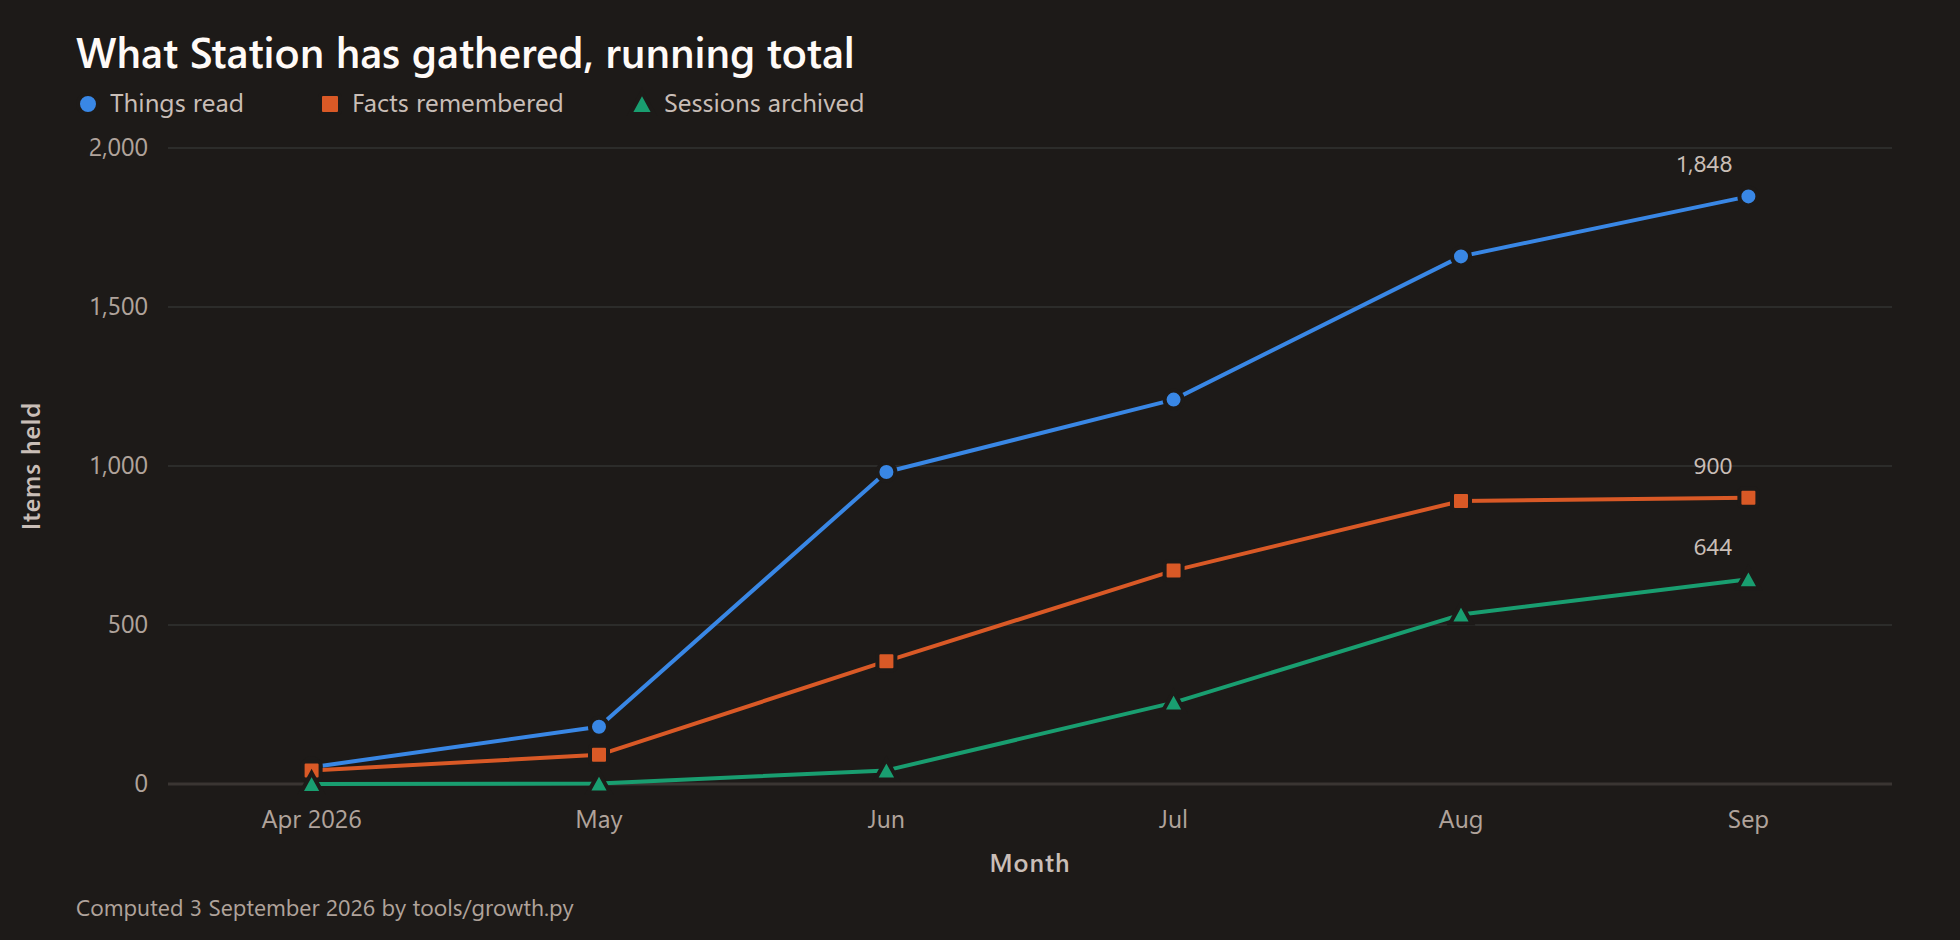Image resolution: width=1960 pixels, height=940 pixels.
Task: Click the orange square legend marker
Action: coord(330,104)
